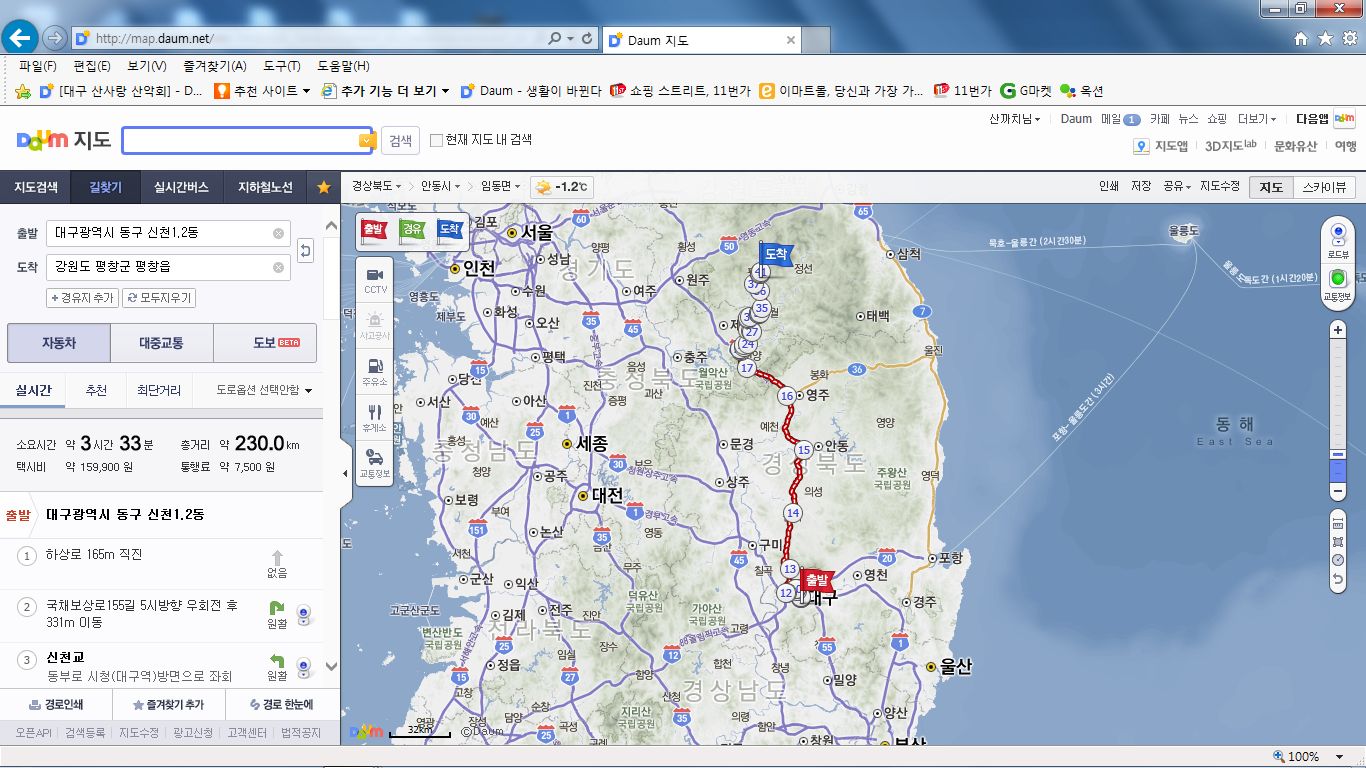Open 안동시 city dropdown
1366x768 pixels.
[440, 187]
